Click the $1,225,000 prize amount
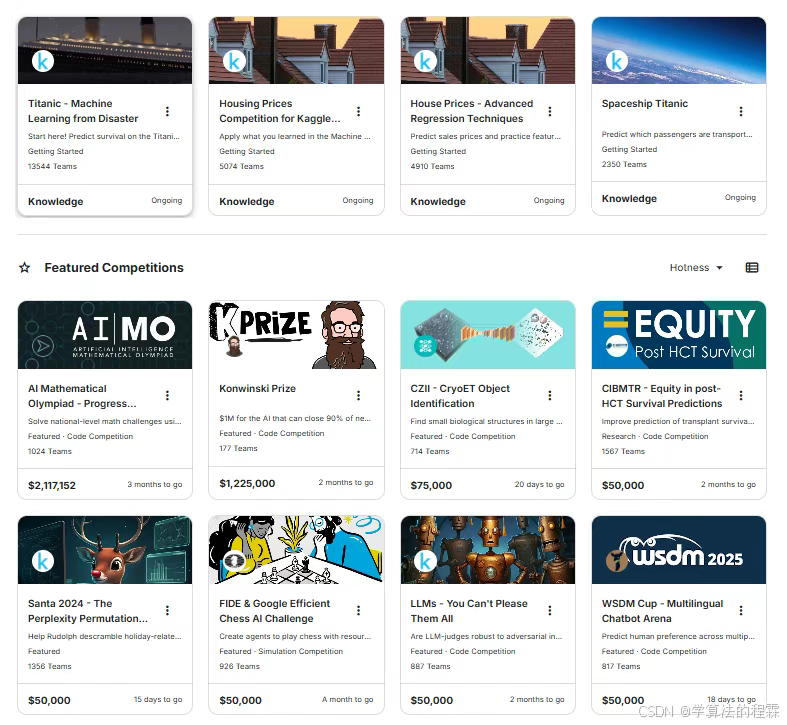Viewport: 787px width, 725px height. pyautogui.click(x=247, y=484)
